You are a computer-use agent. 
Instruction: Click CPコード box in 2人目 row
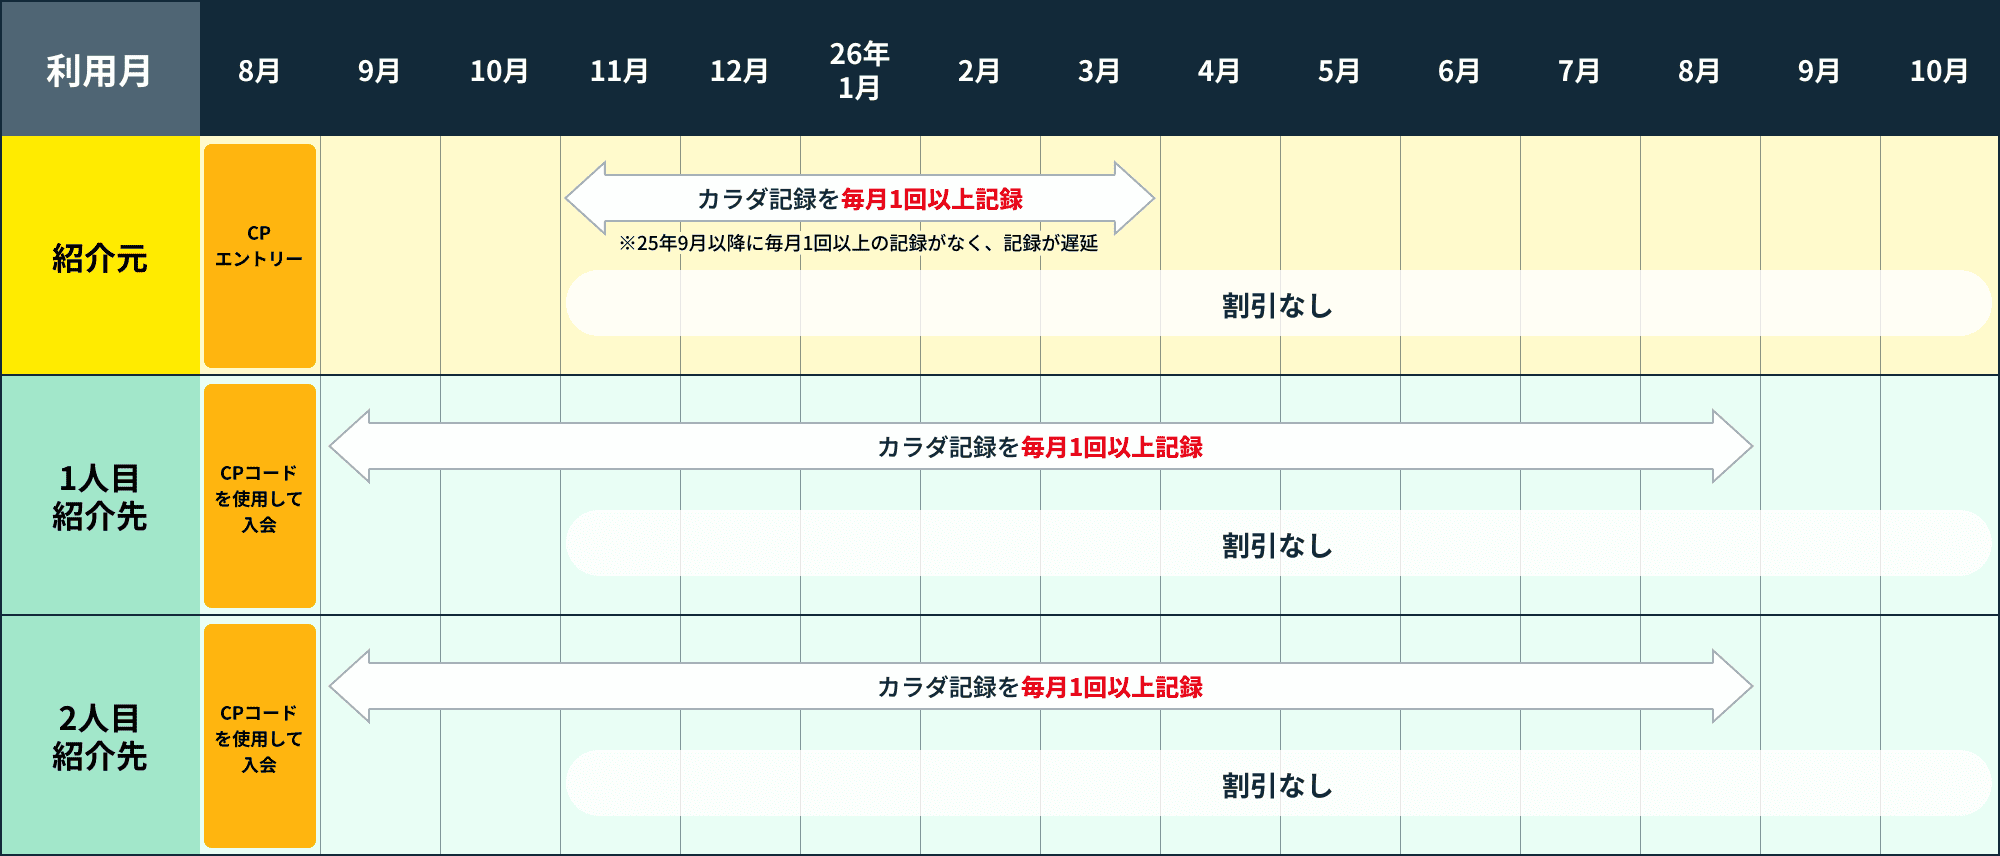click(260, 736)
